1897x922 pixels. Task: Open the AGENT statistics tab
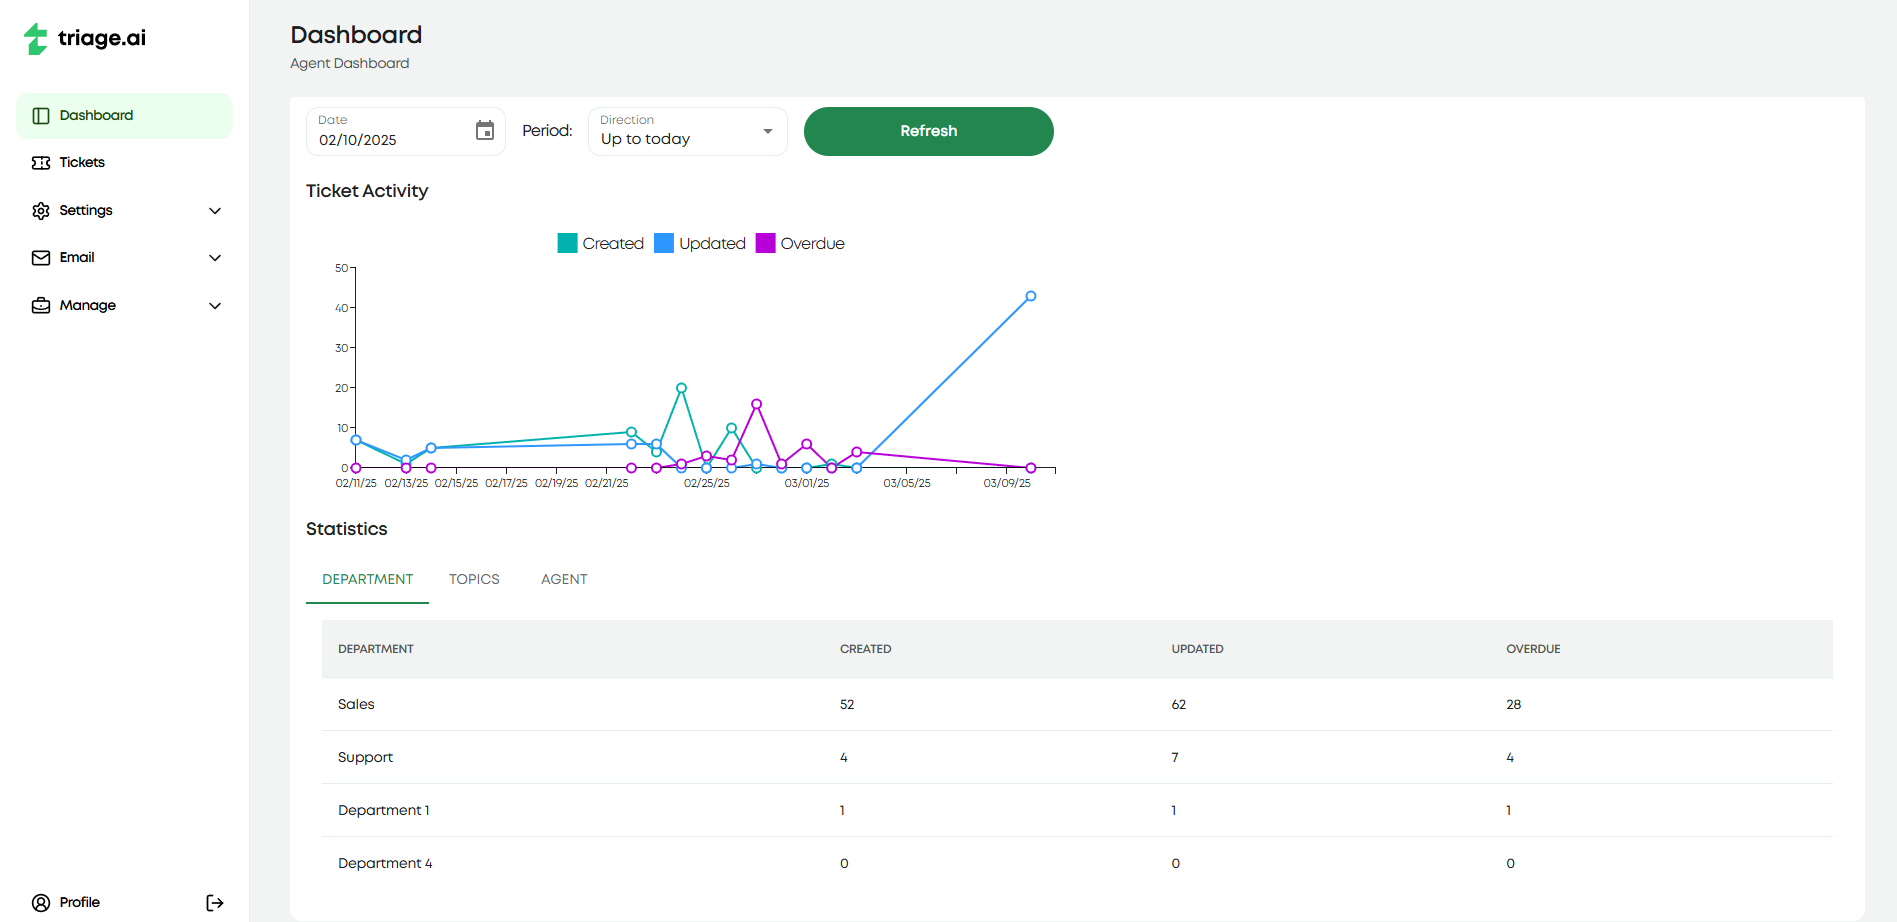[564, 579]
